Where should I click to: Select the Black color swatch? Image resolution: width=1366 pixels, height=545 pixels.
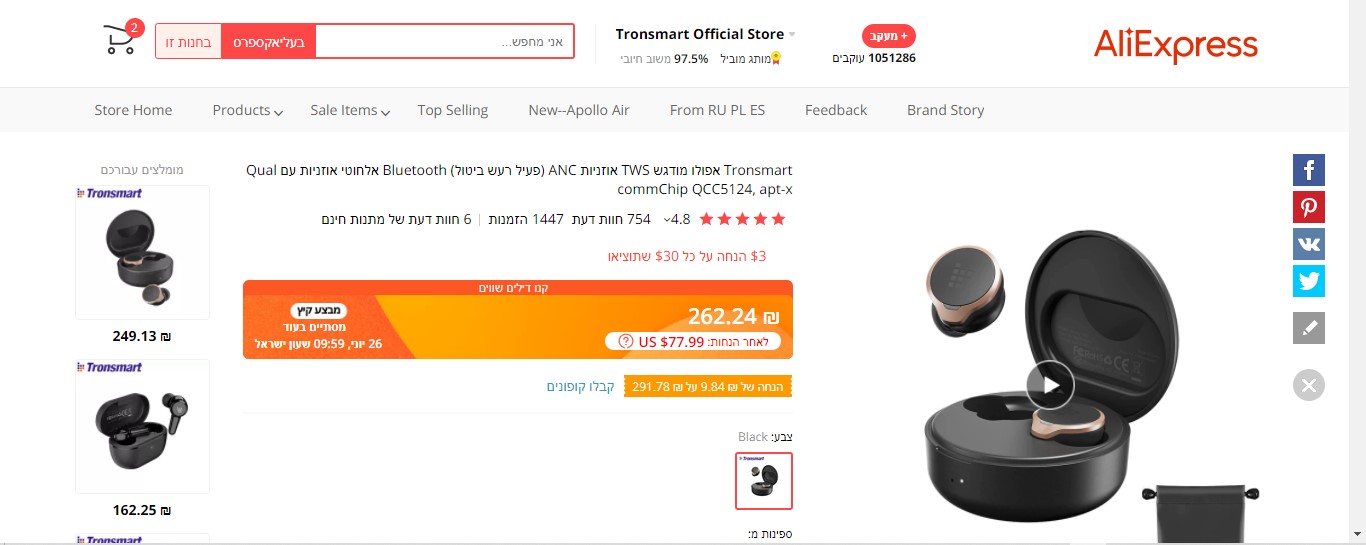[764, 480]
